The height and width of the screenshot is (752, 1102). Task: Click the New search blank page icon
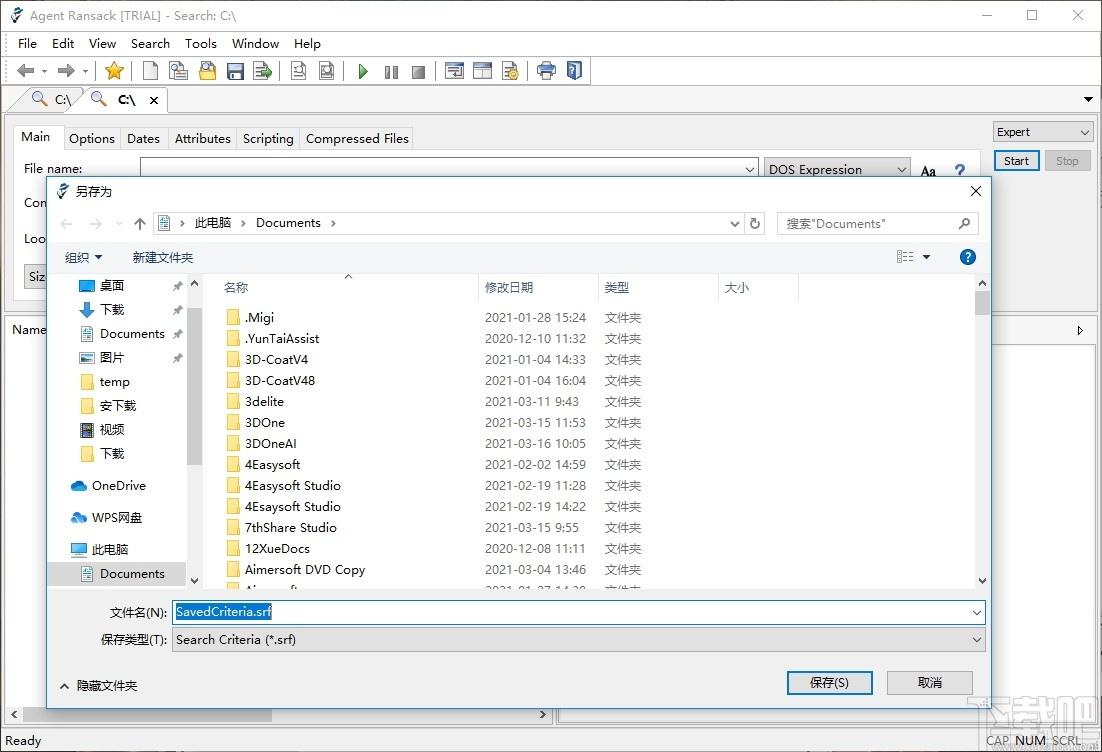[150, 70]
